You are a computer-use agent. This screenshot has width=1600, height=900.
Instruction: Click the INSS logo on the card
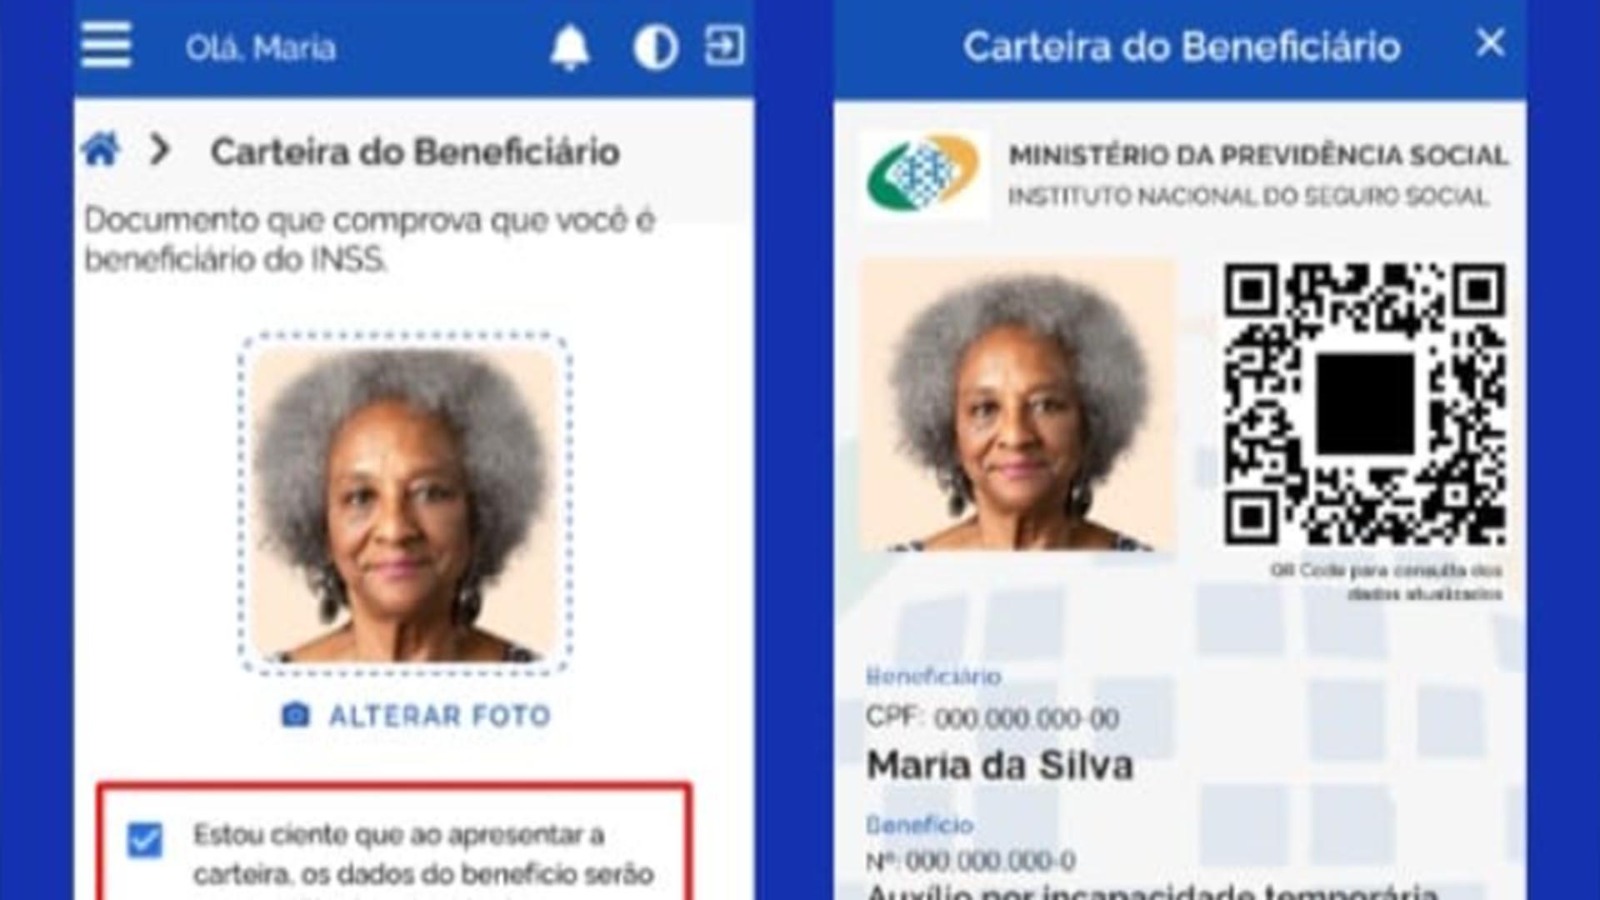[x=923, y=173]
